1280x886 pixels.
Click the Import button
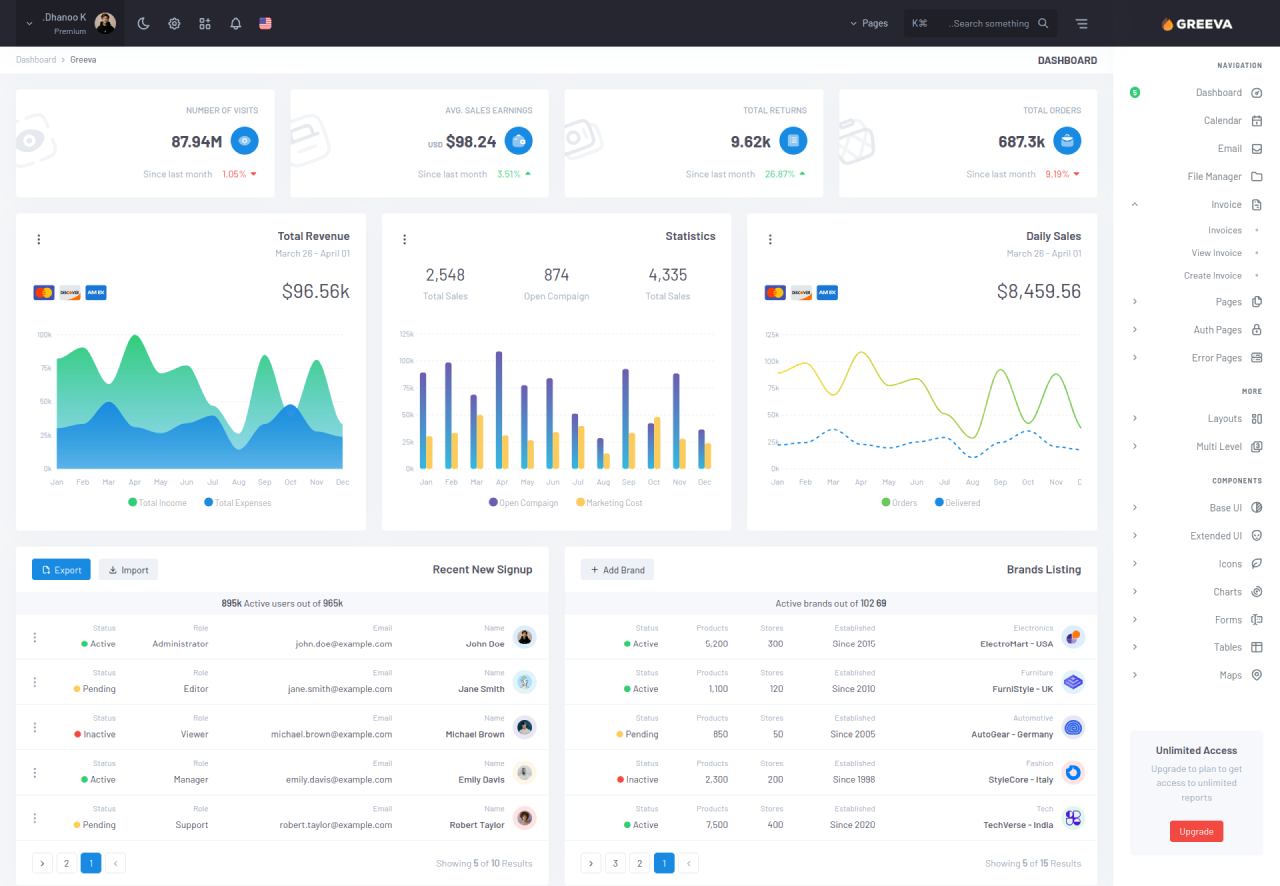point(128,570)
